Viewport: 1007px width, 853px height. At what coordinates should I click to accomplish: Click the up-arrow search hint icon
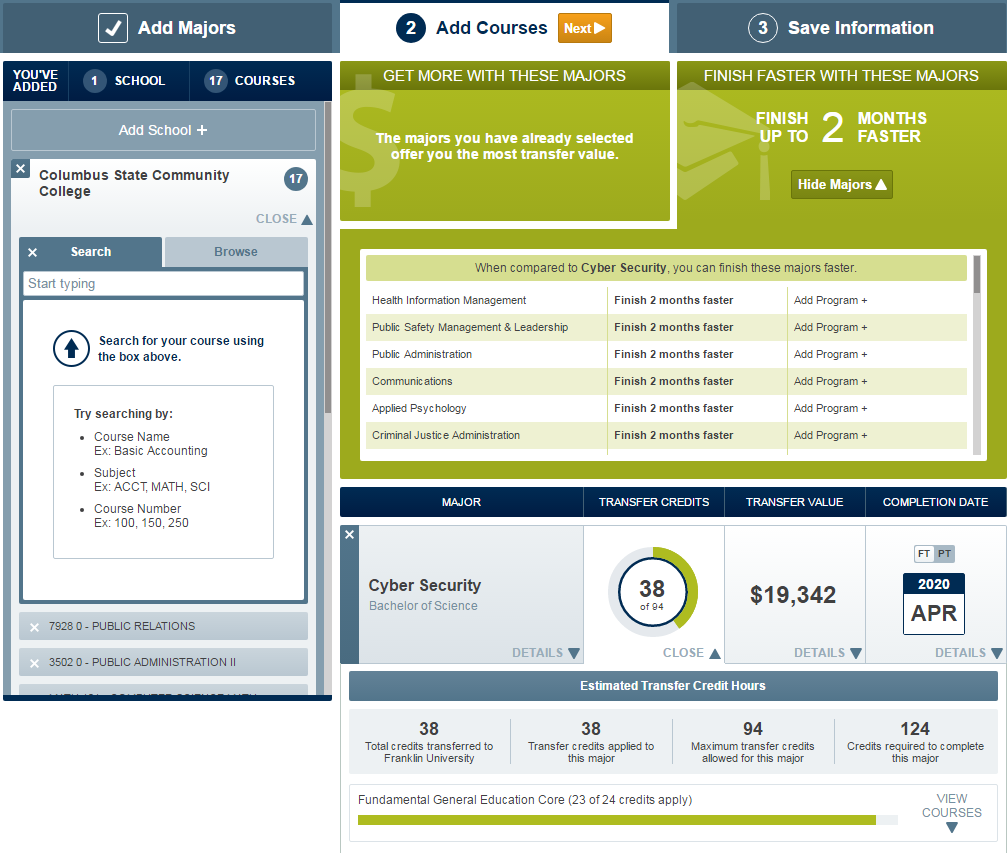coord(71,349)
